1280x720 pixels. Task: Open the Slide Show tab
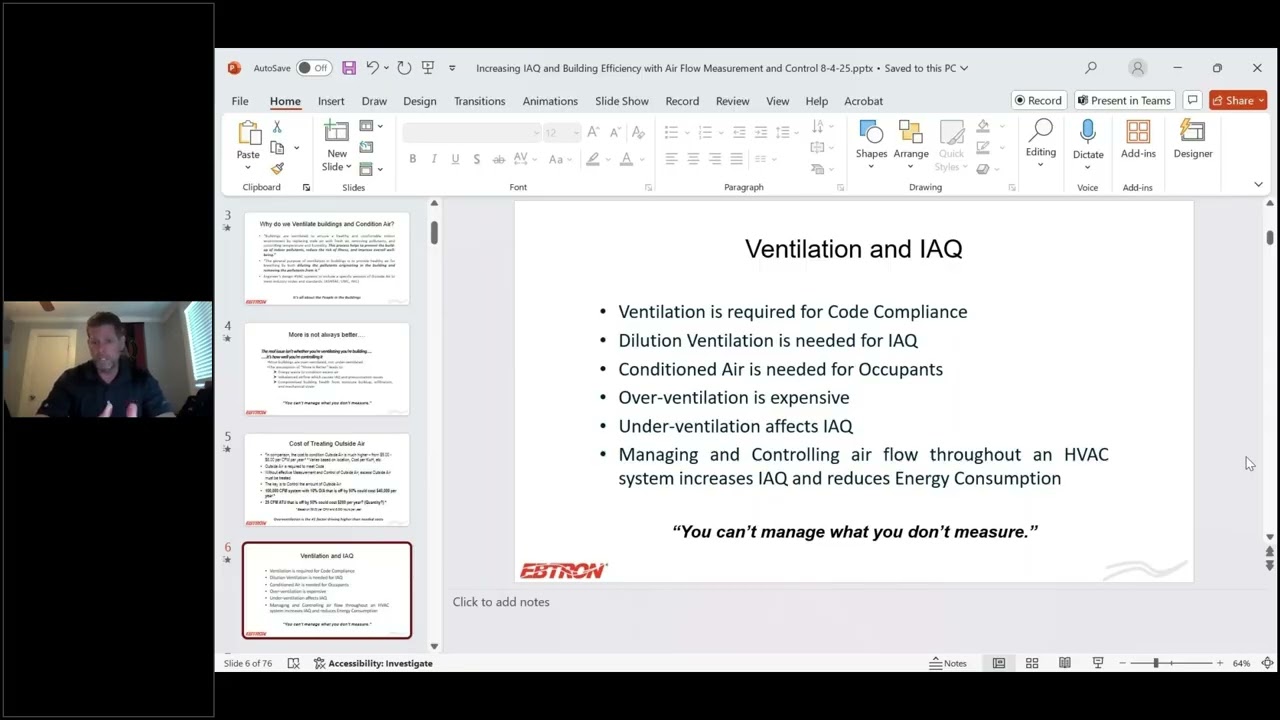pyautogui.click(x=622, y=101)
